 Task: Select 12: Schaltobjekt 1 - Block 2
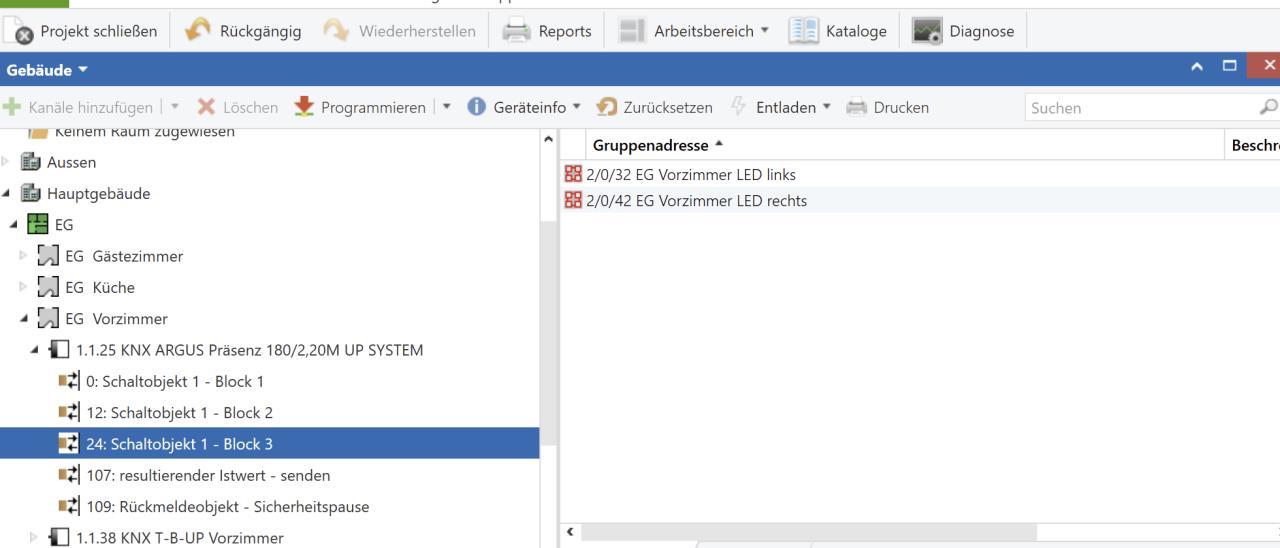[x=186, y=413]
